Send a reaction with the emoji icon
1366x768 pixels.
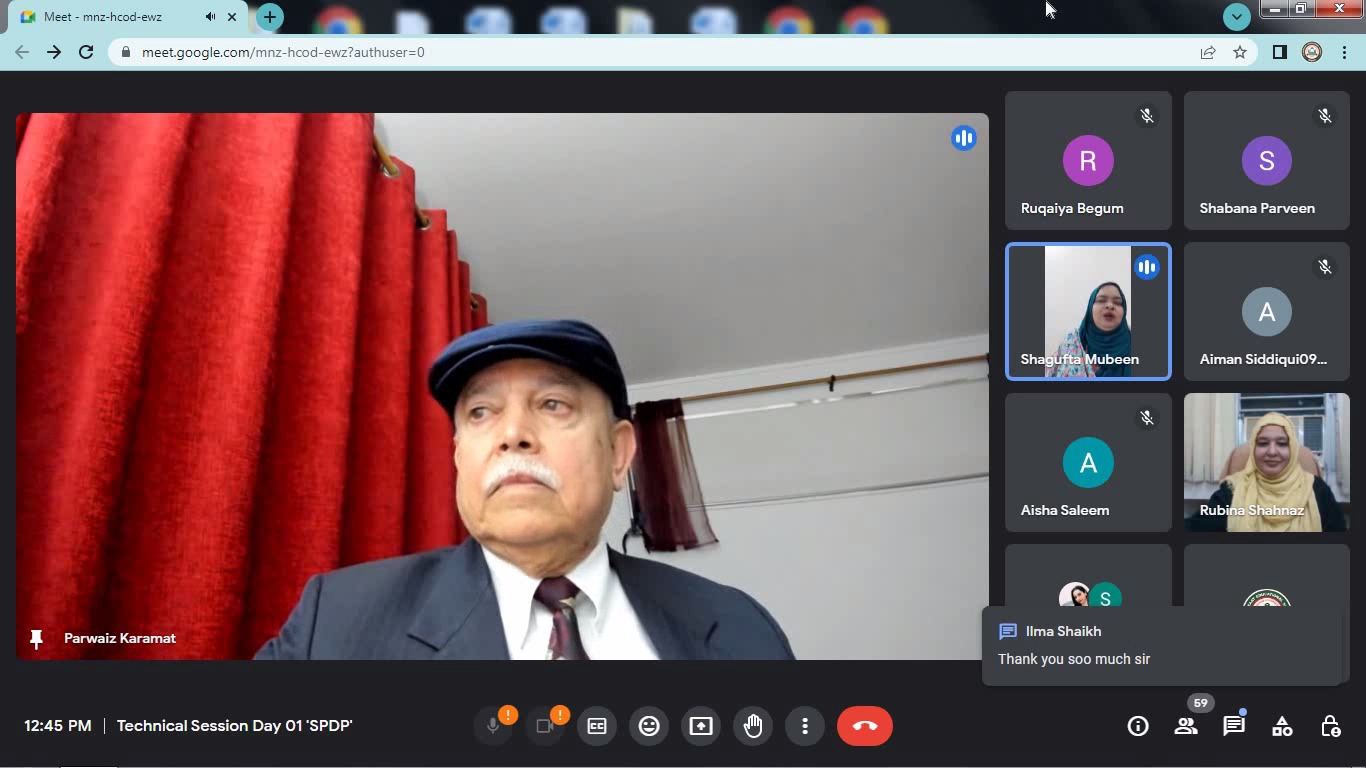[x=649, y=726]
